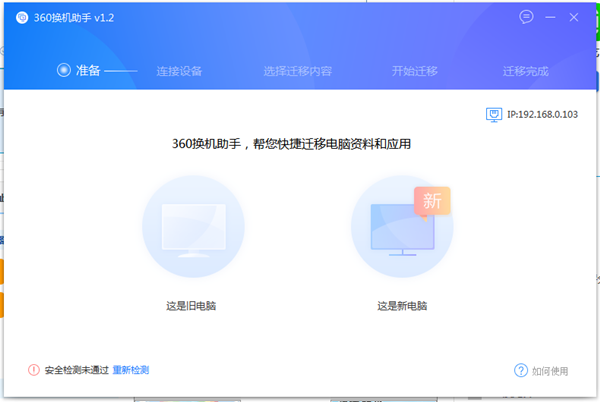This screenshot has width=600, height=402.
Task: Select the old computer monitor icon
Action: (x=192, y=229)
